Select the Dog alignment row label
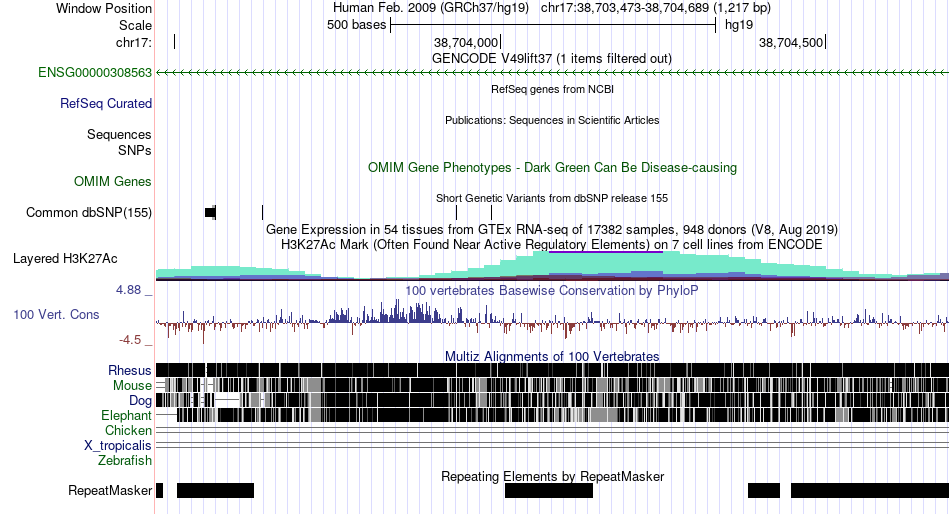The image size is (950, 514). (x=140, y=401)
